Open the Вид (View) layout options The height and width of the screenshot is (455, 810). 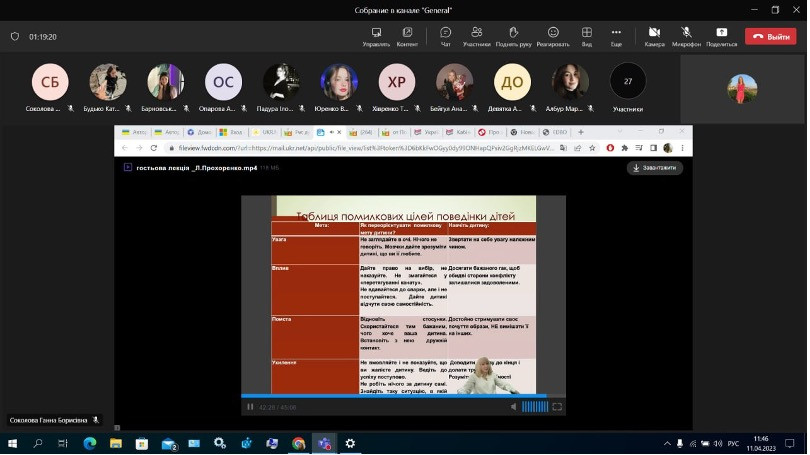point(587,33)
